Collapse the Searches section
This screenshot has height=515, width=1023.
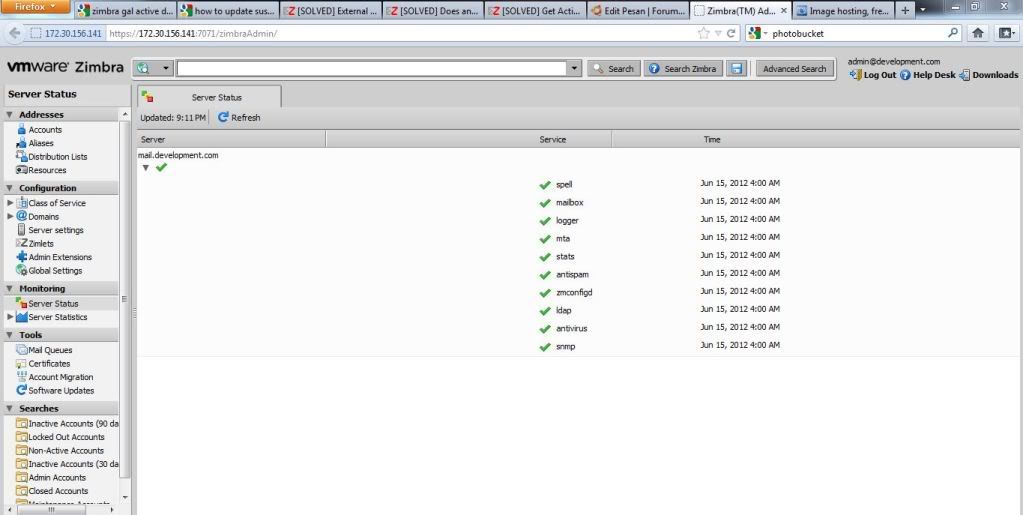click(10, 409)
